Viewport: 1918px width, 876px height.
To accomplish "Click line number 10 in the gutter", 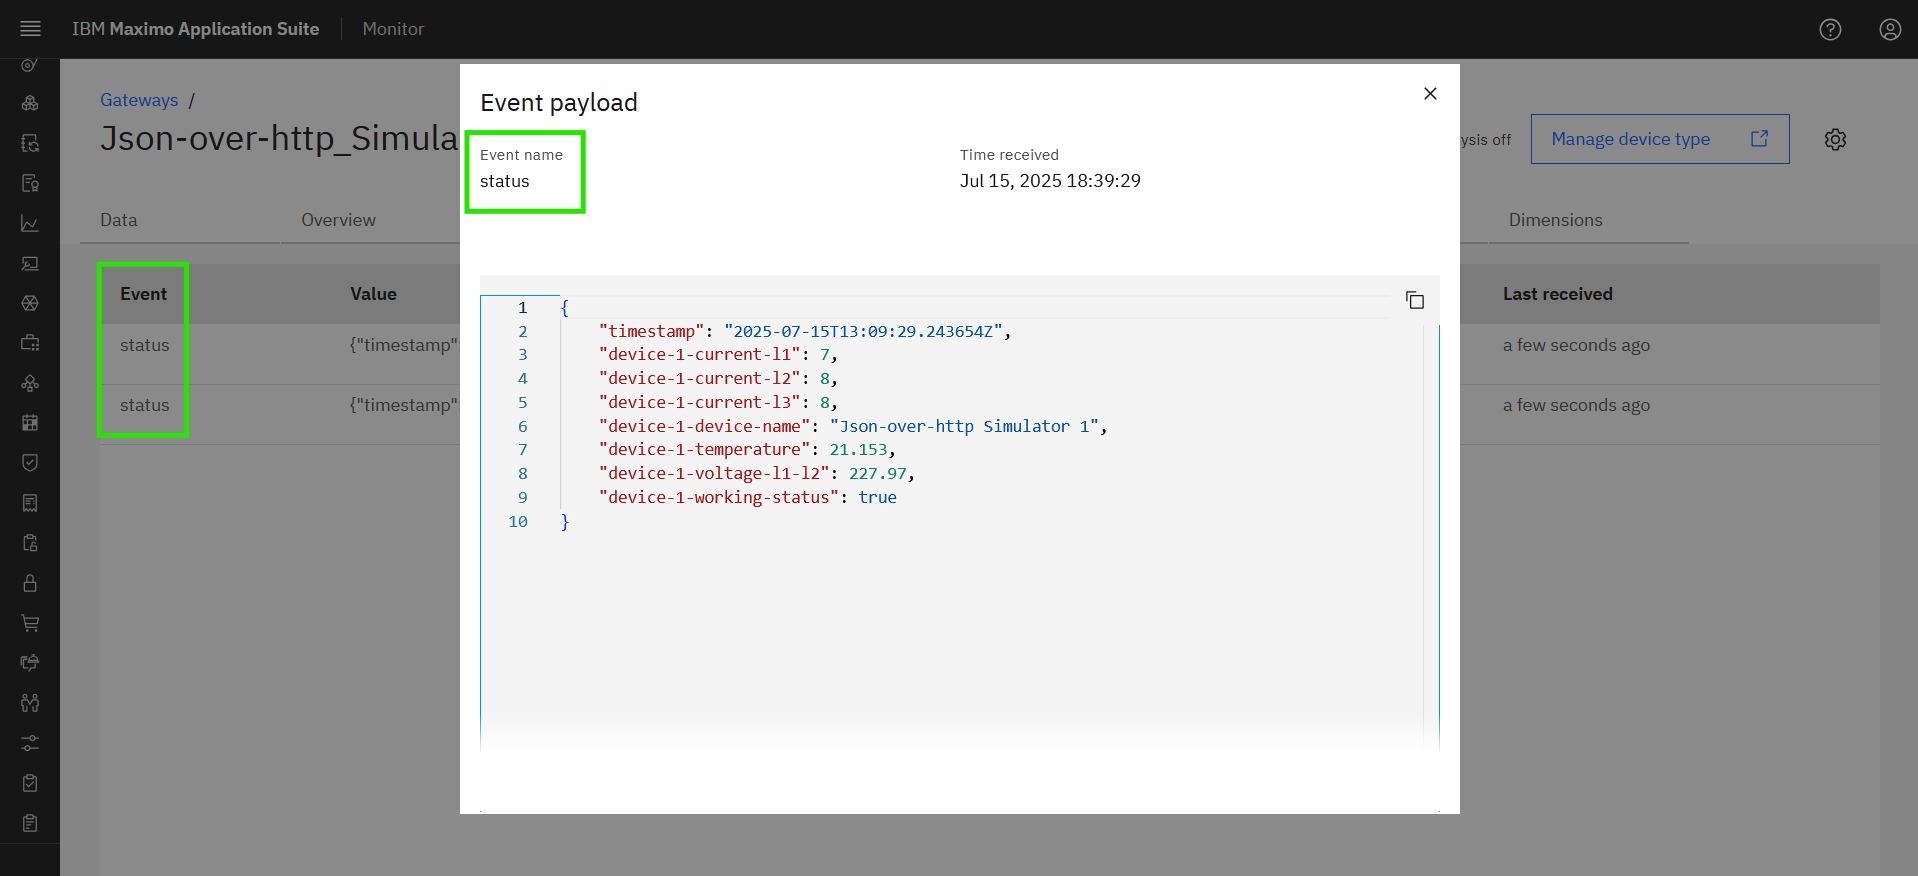I will click(518, 521).
